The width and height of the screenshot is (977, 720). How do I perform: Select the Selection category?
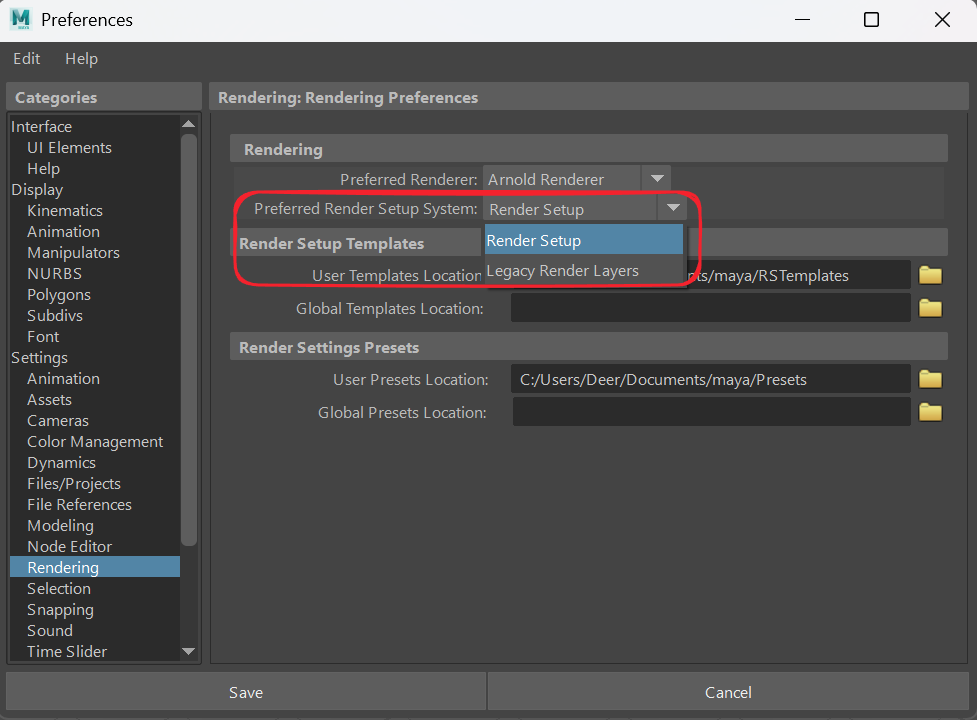pos(59,589)
